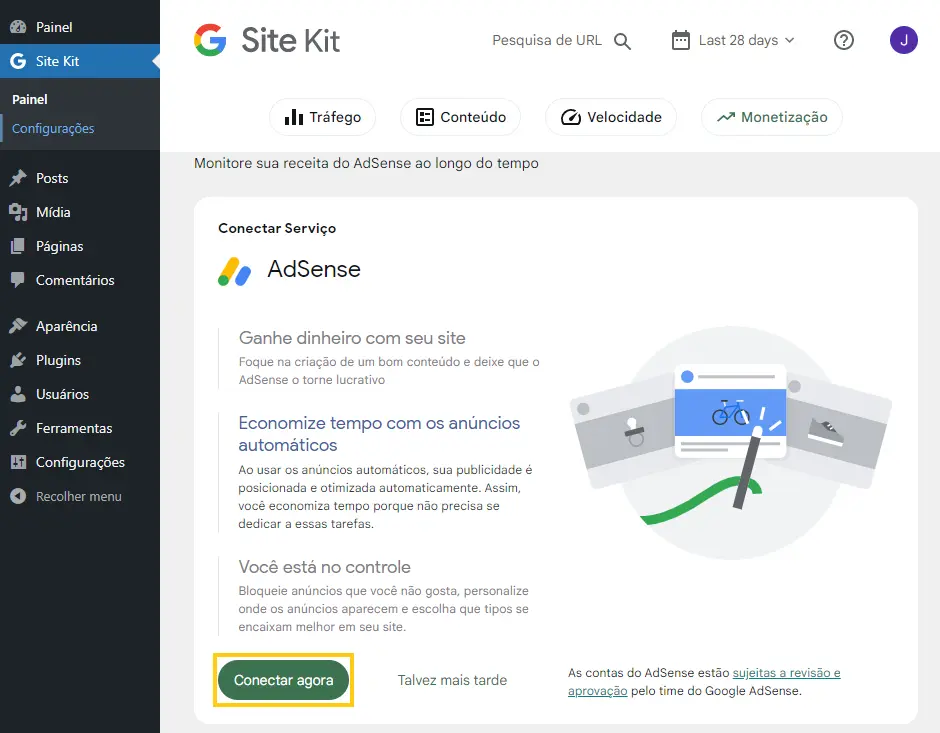Open Configurações submenu under Site Kit
This screenshot has height=733, width=940.
click(53, 128)
